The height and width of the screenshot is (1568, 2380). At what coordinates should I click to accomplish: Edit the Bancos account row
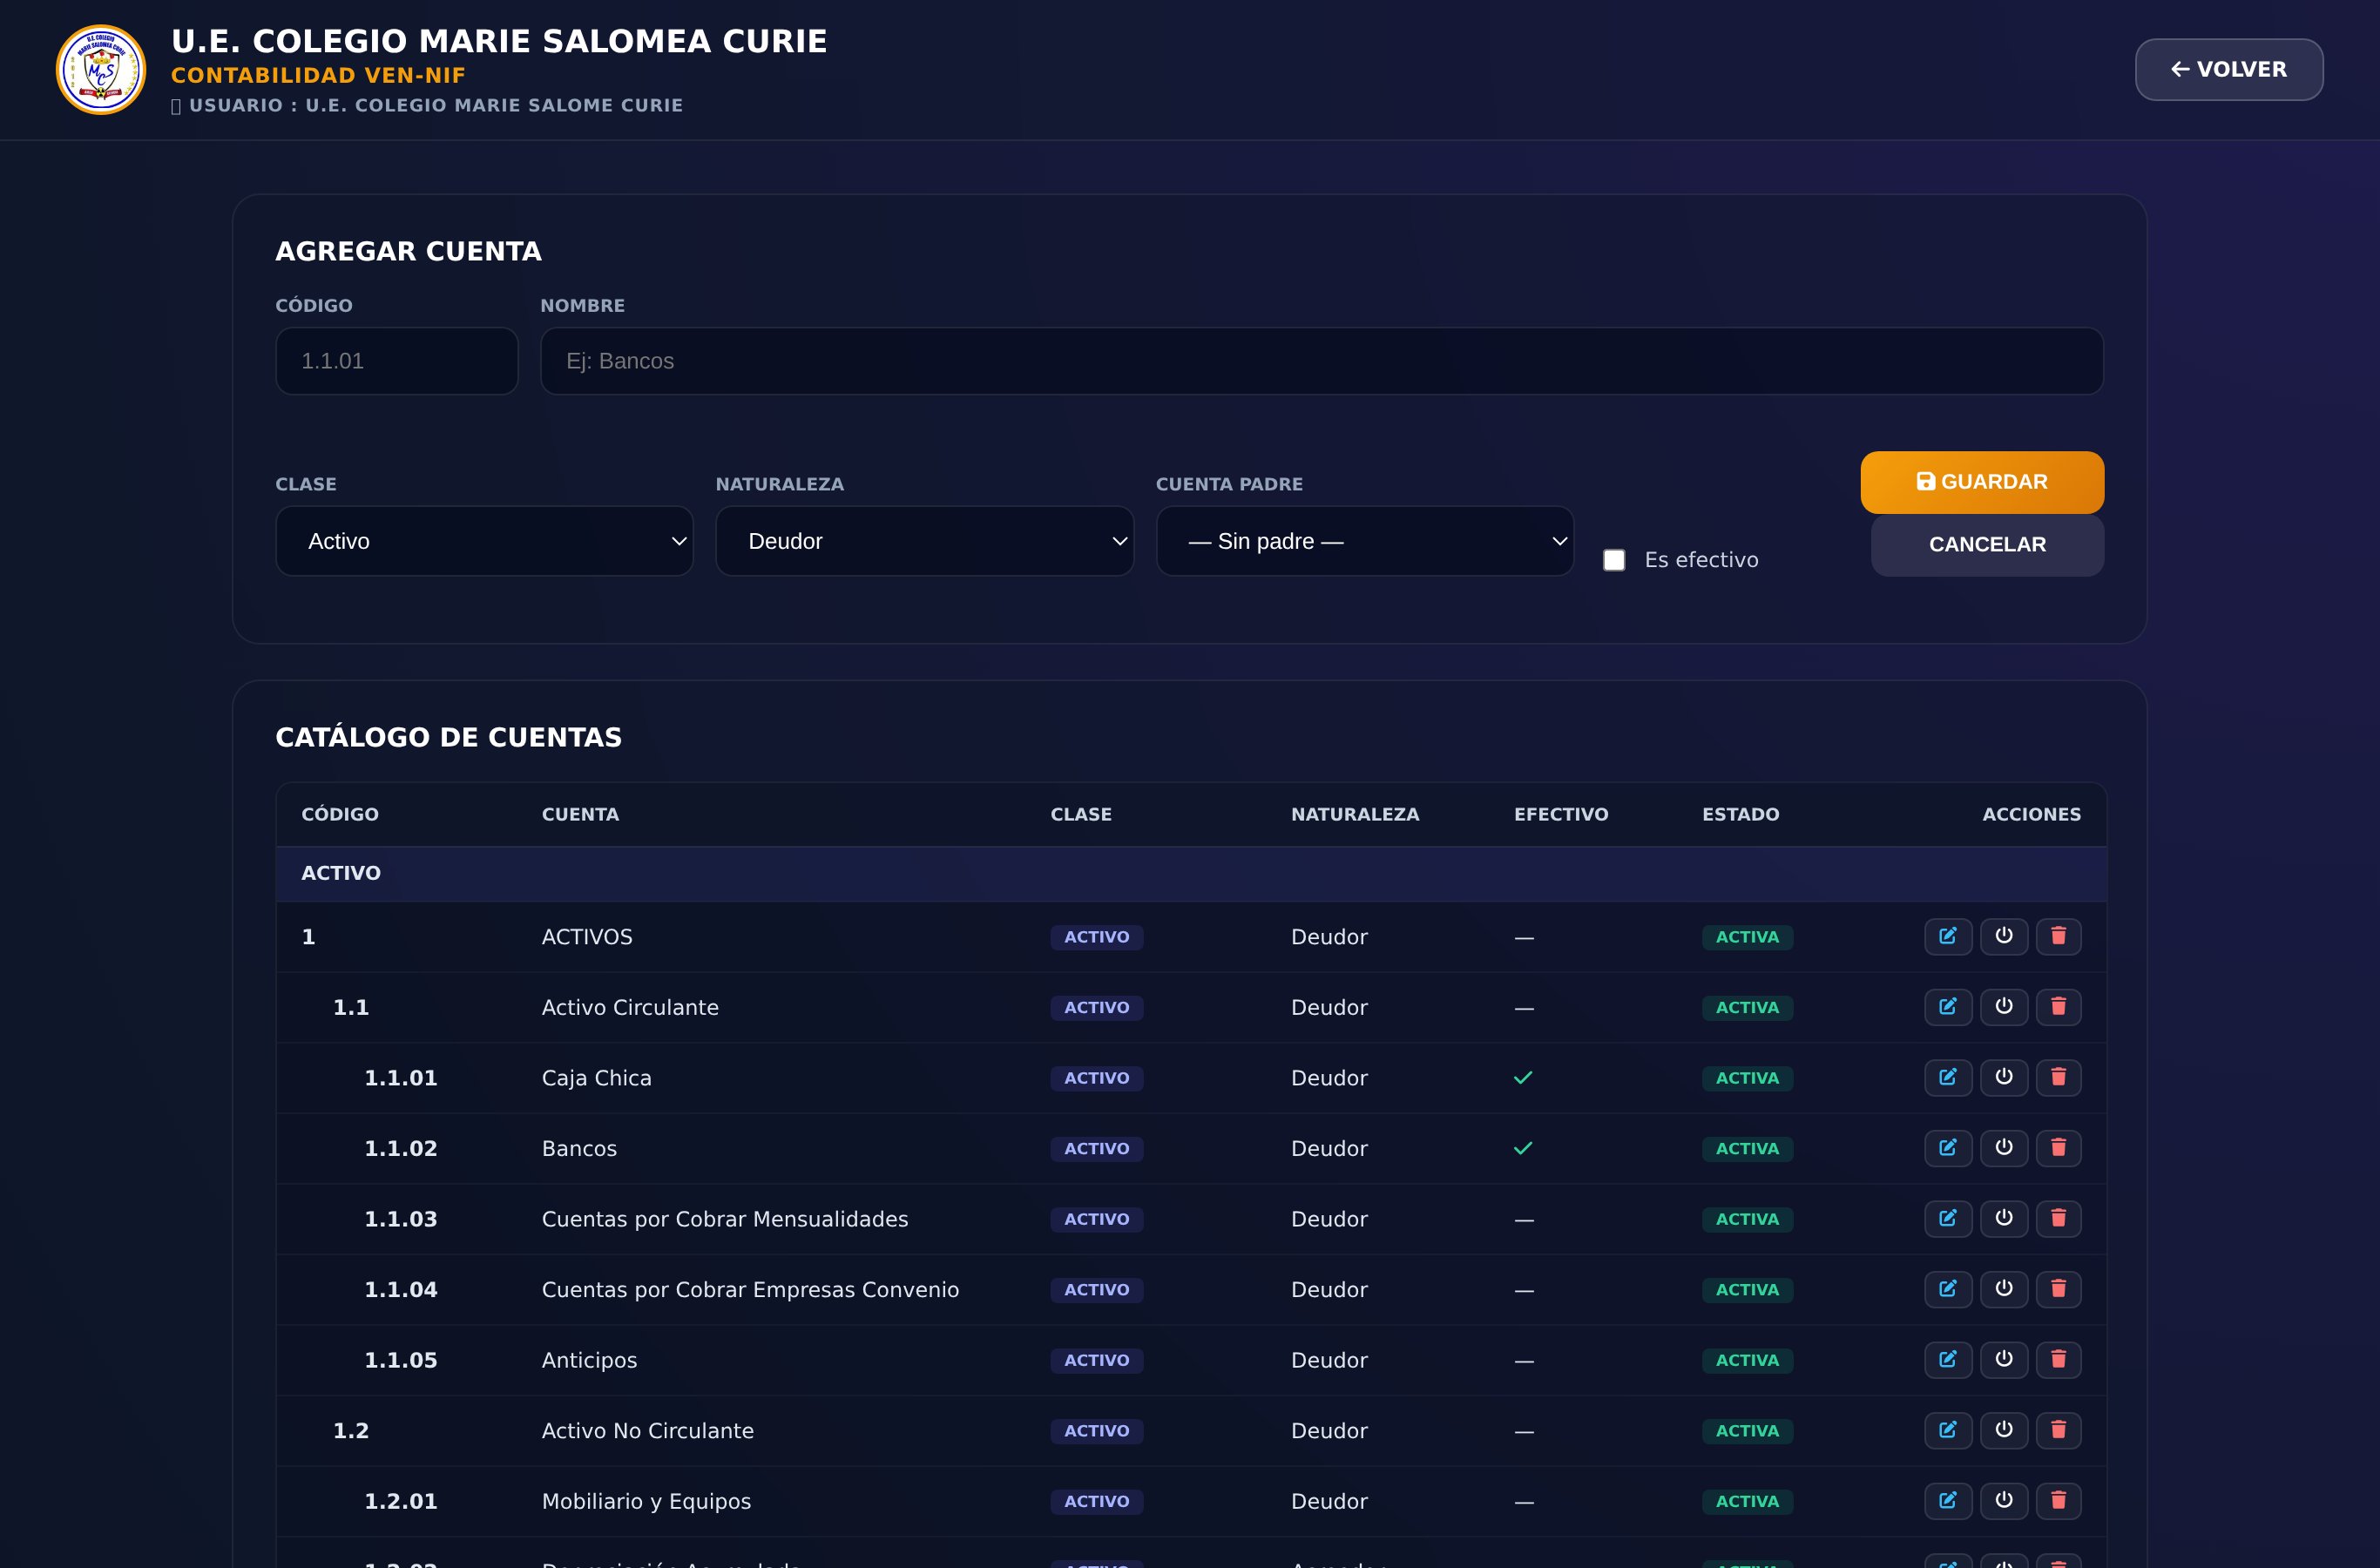tap(1948, 1148)
